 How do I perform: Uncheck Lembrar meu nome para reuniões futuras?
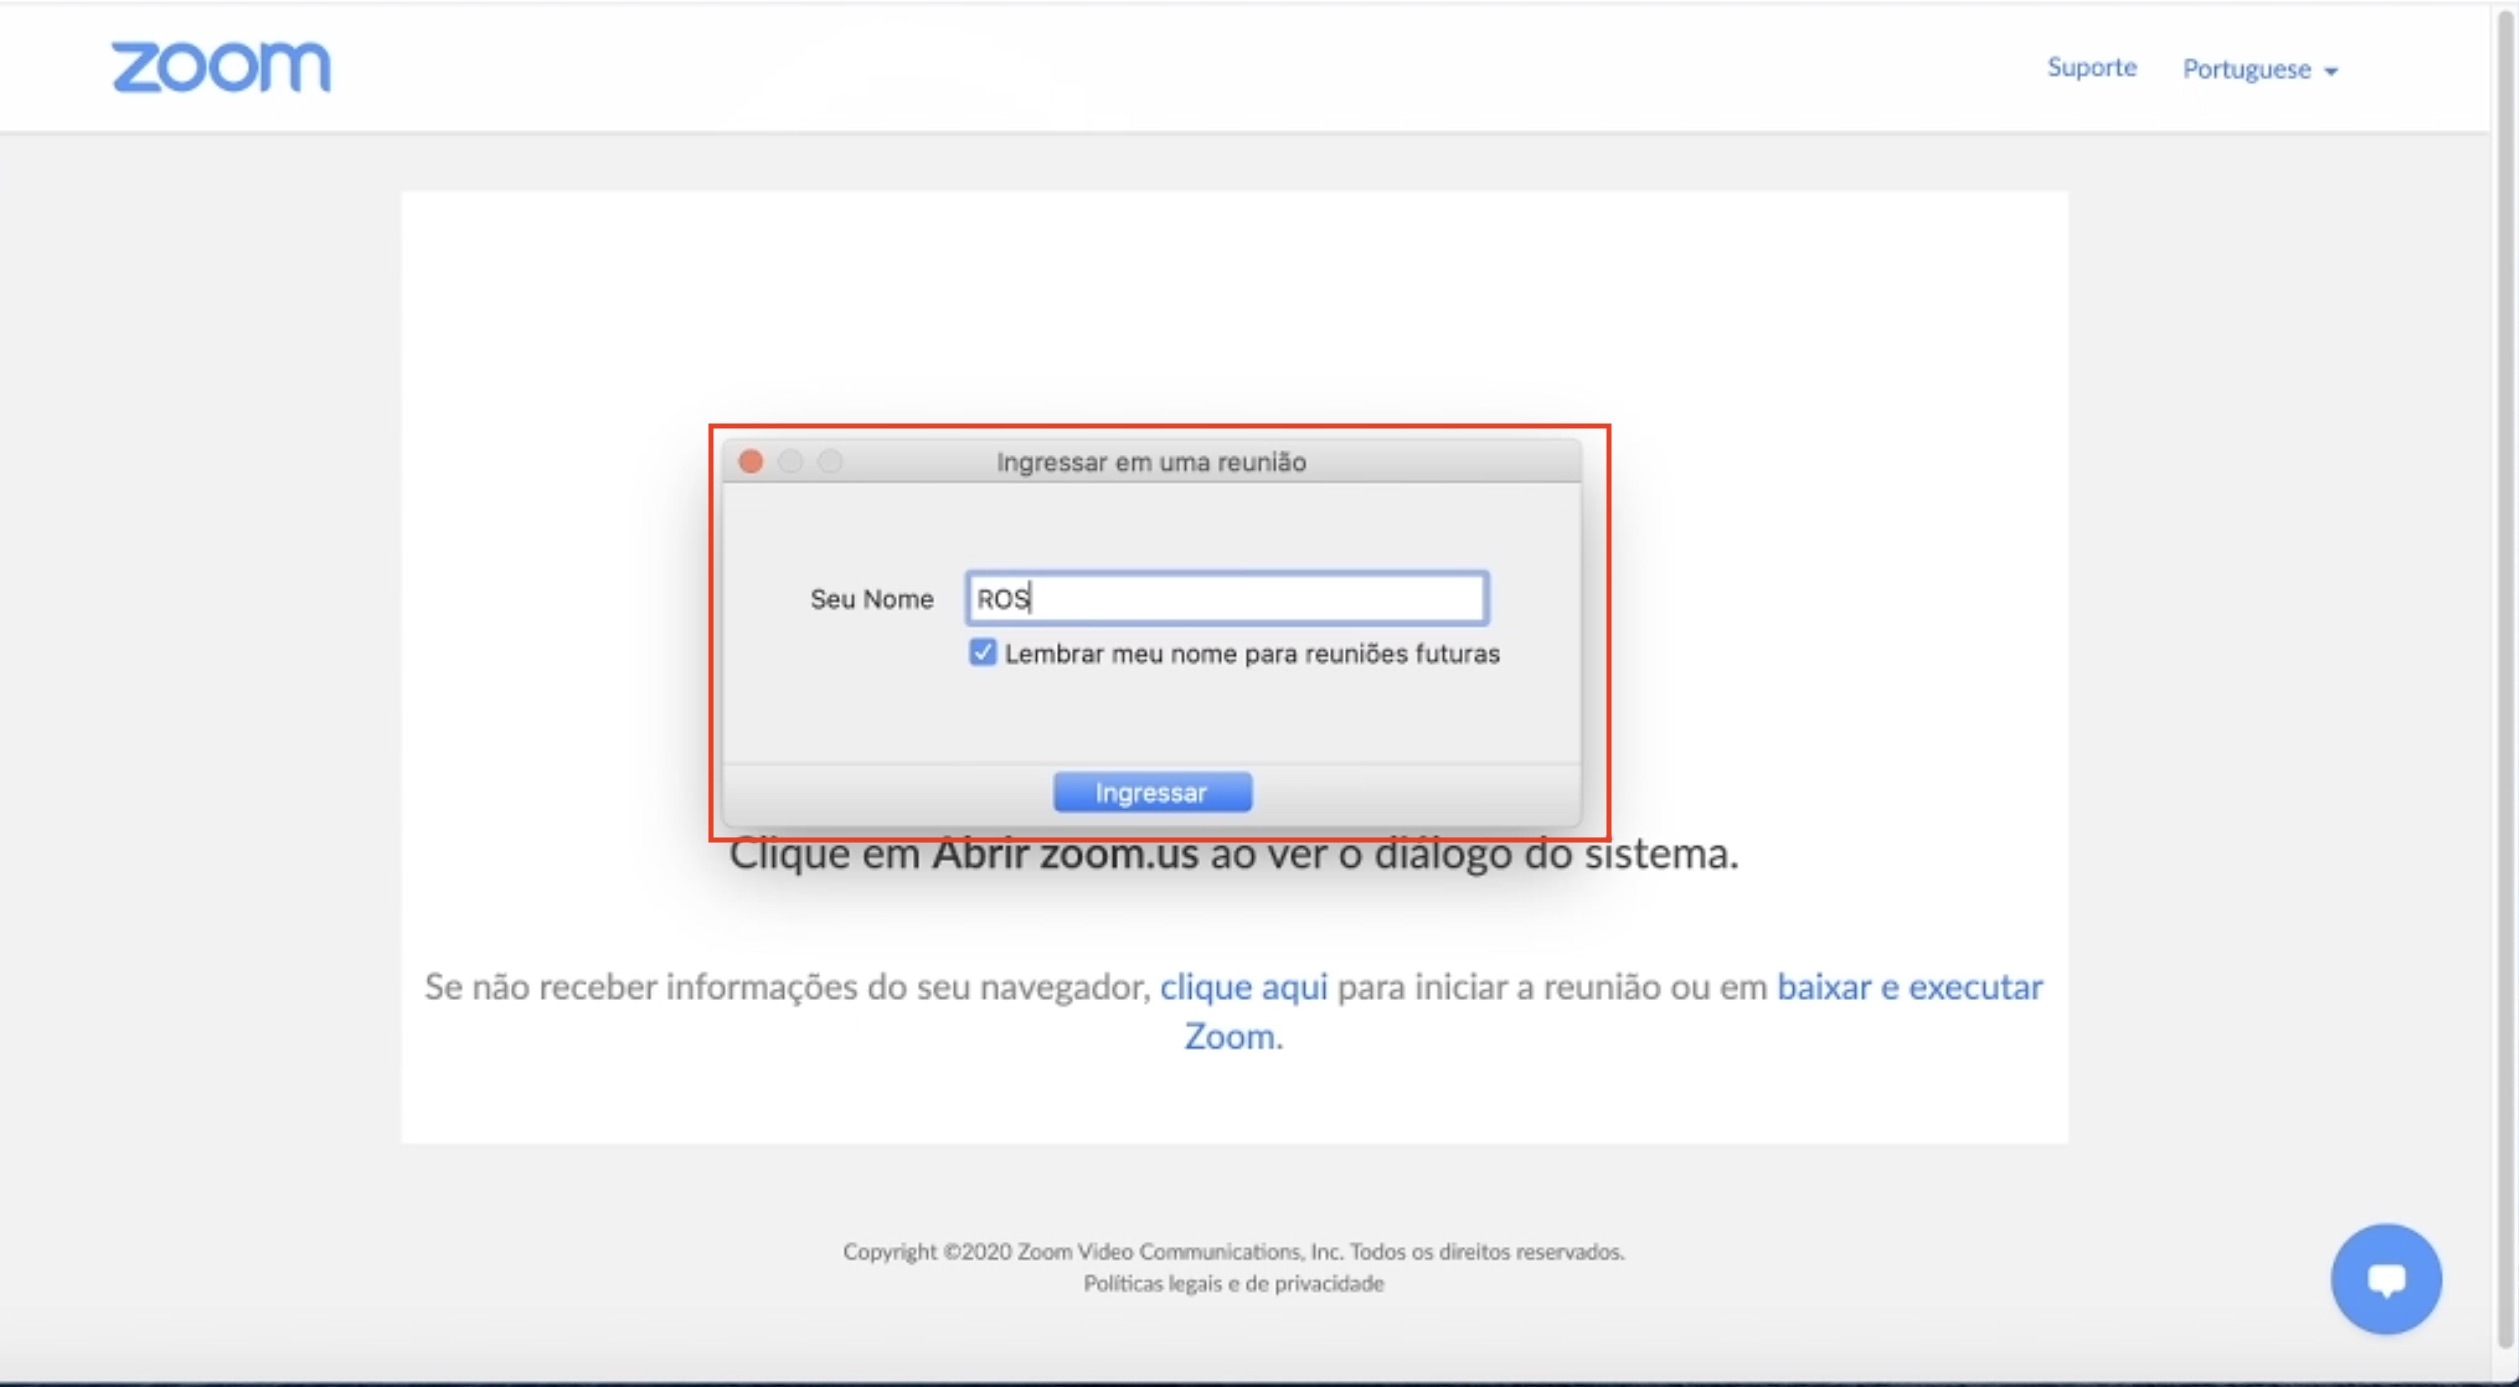coord(982,653)
